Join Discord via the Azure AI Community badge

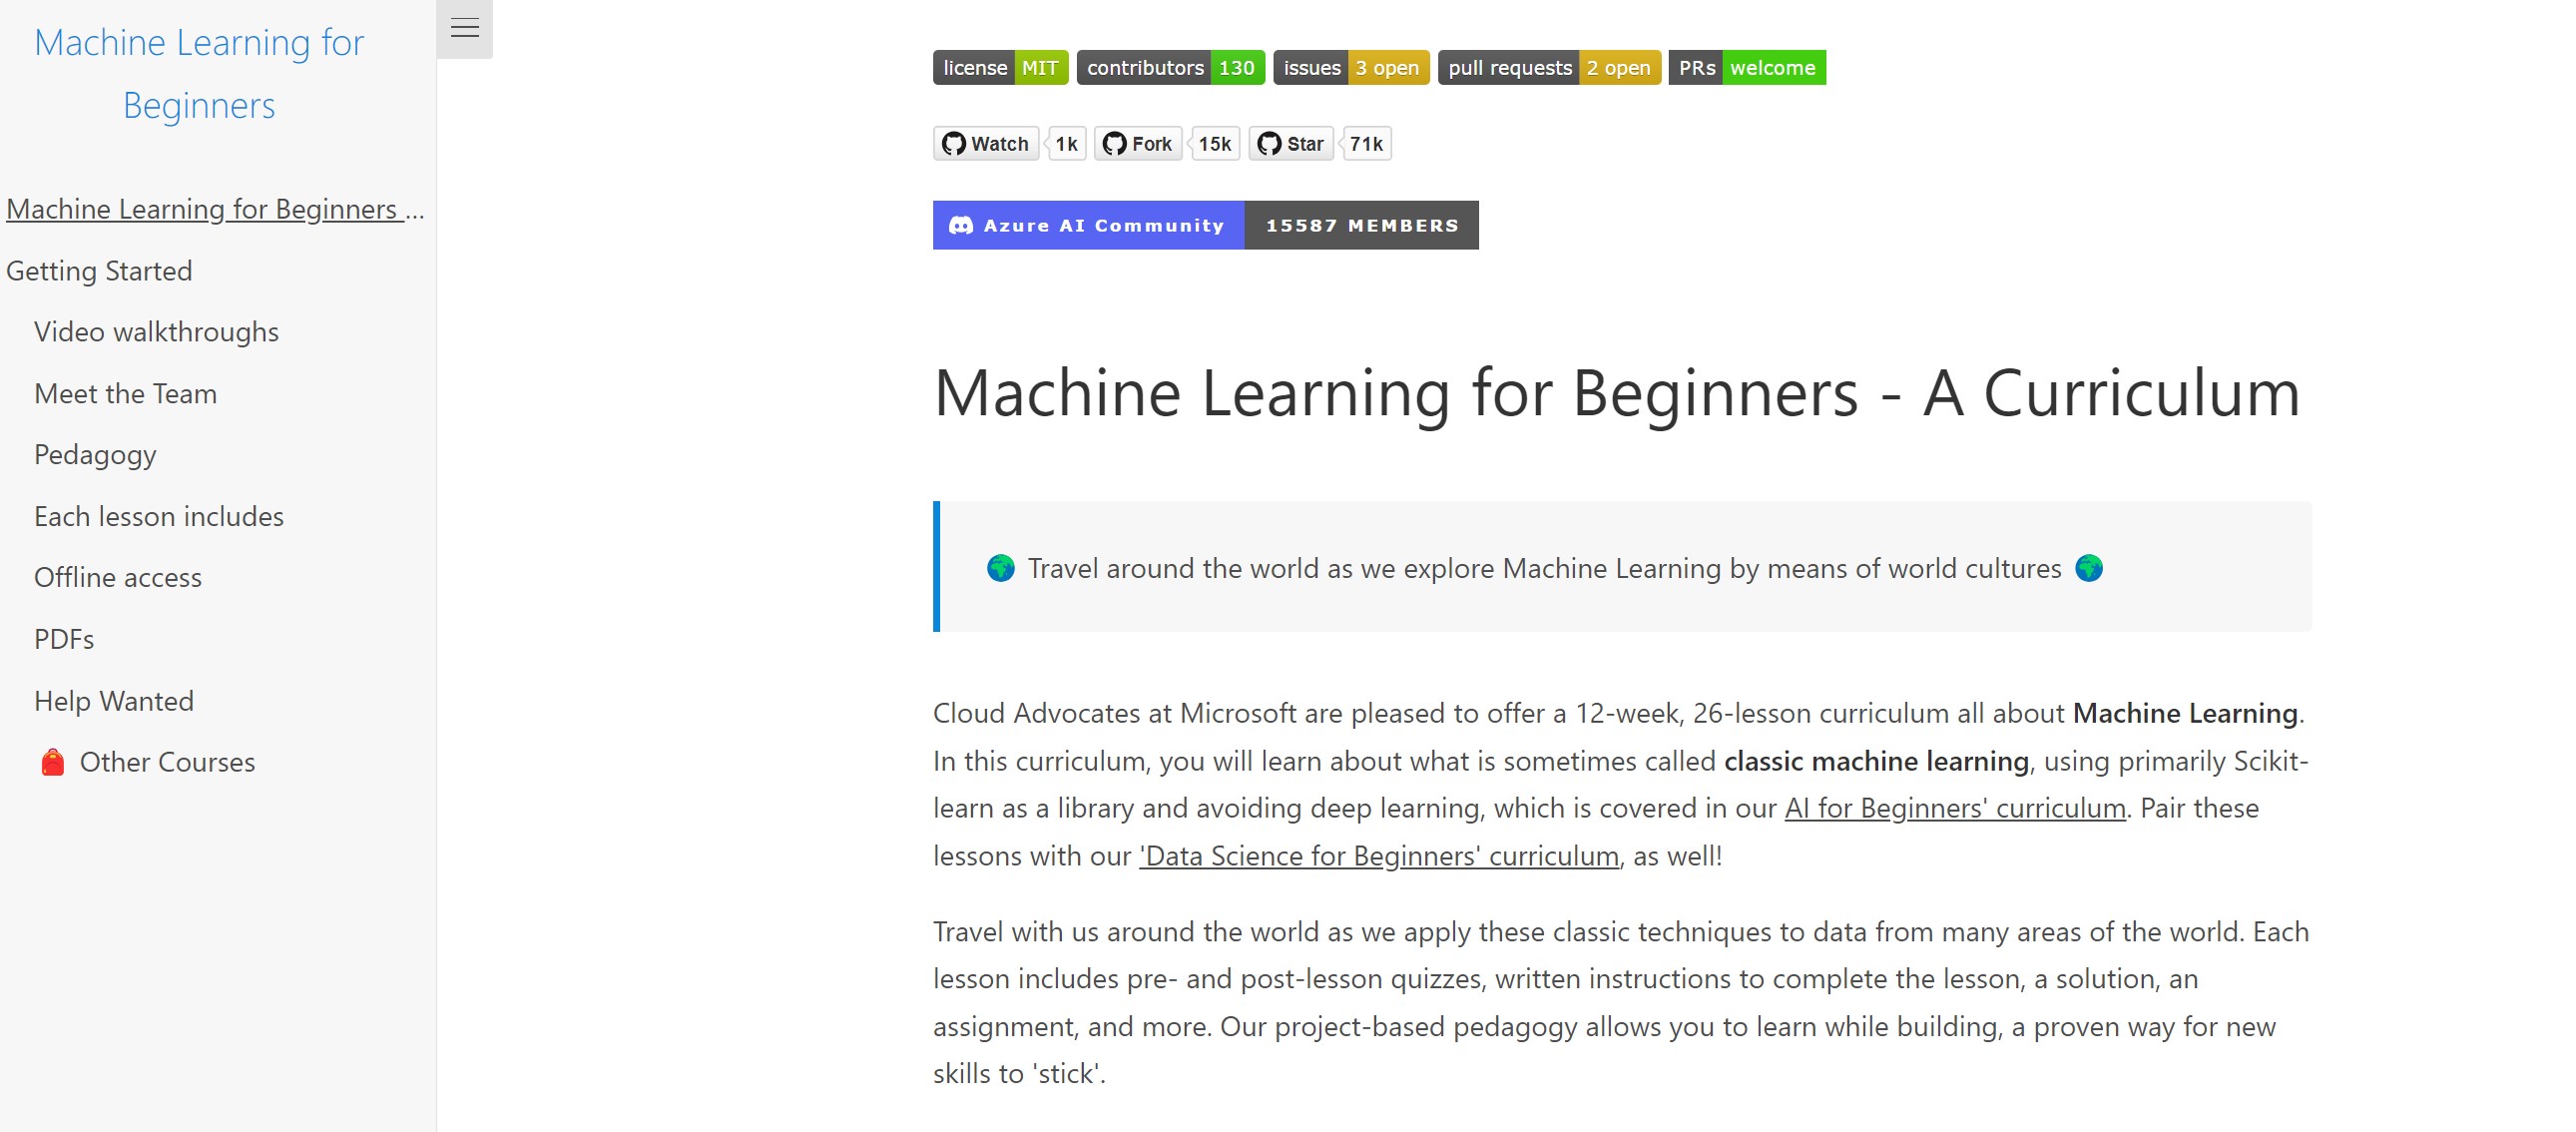point(1088,225)
